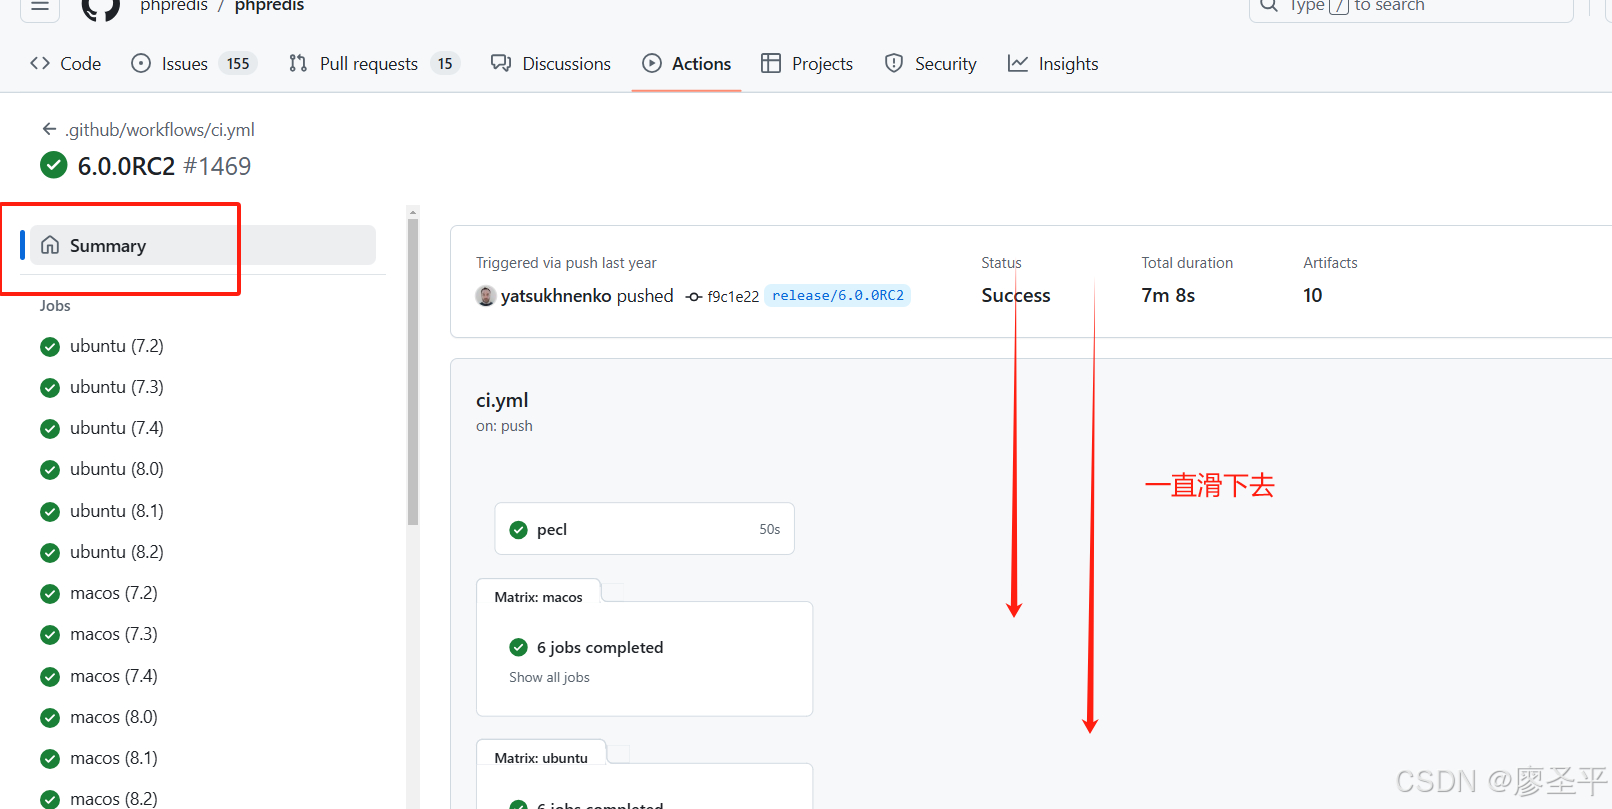The width and height of the screenshot is (1612, 809).
Task: Click the green success icon beside 6.0.0RC2
Action: (x=54, y=165)
